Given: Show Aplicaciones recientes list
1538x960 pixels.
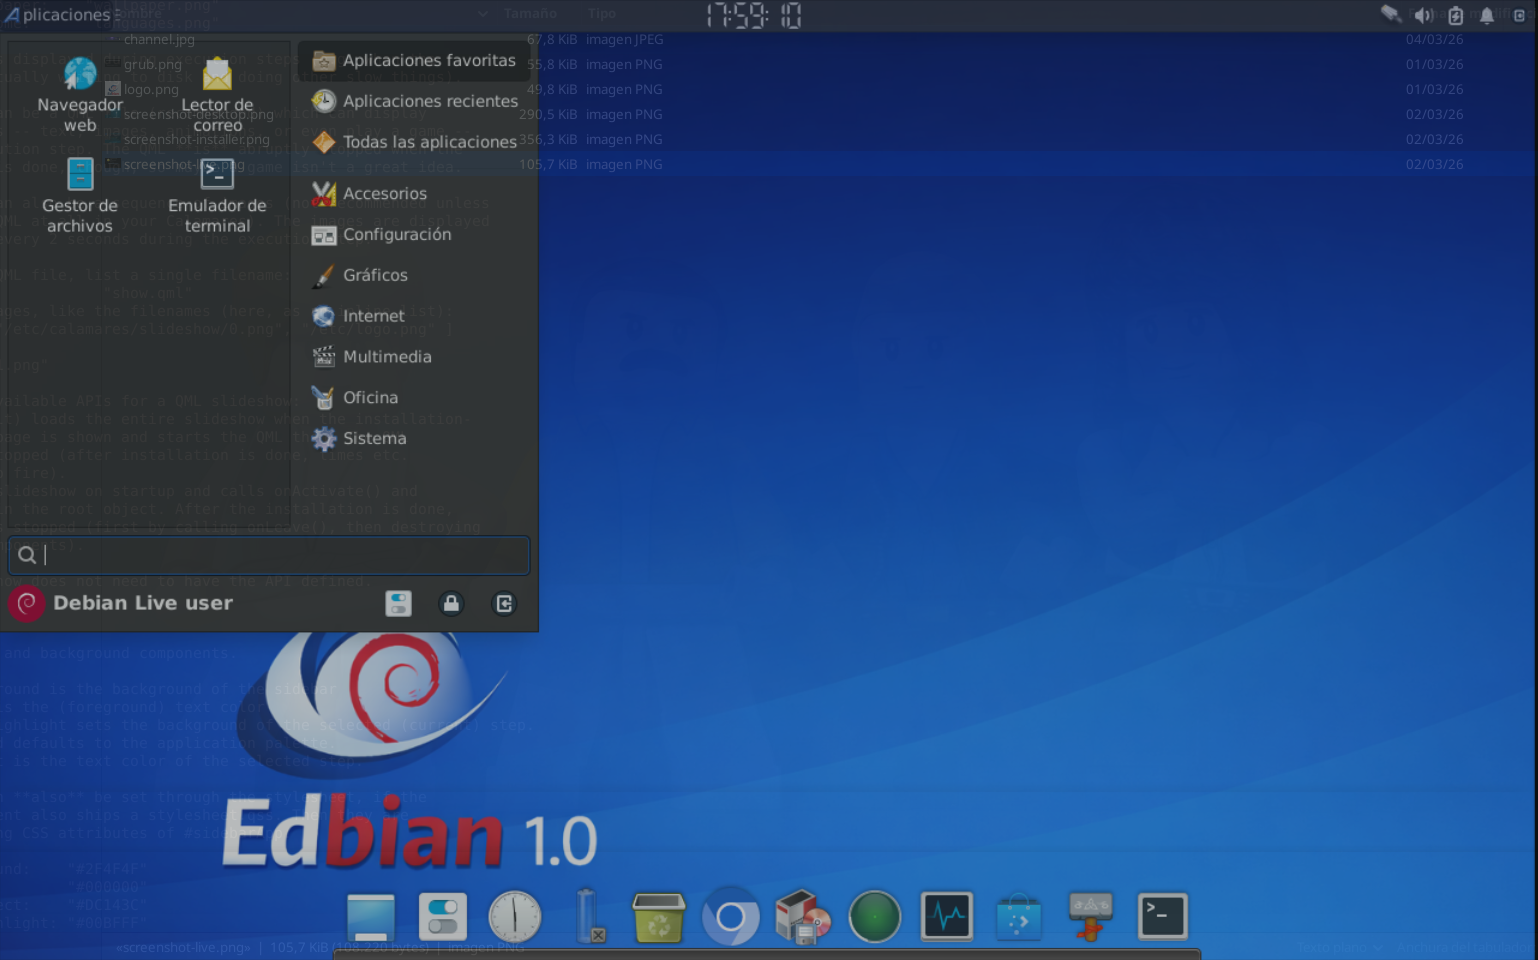Looking at the screenshot, I should point(413,101).
